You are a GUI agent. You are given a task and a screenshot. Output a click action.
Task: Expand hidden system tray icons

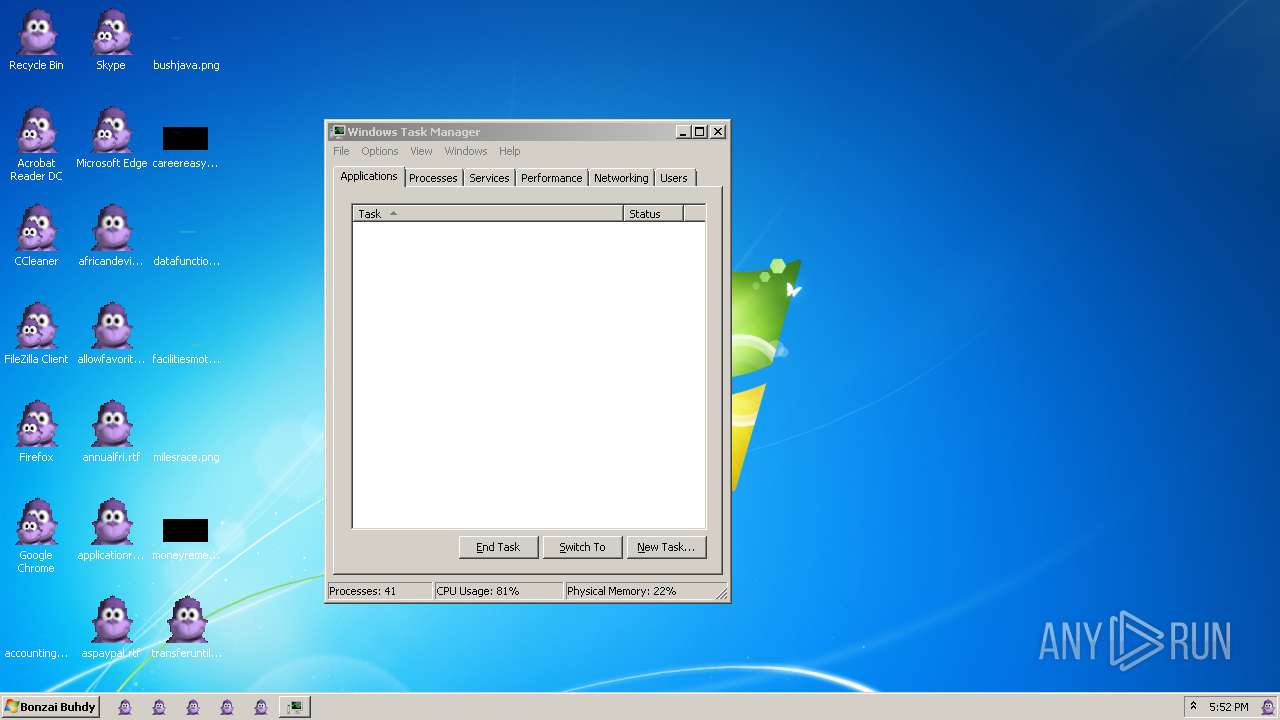tap(1193, 706)
